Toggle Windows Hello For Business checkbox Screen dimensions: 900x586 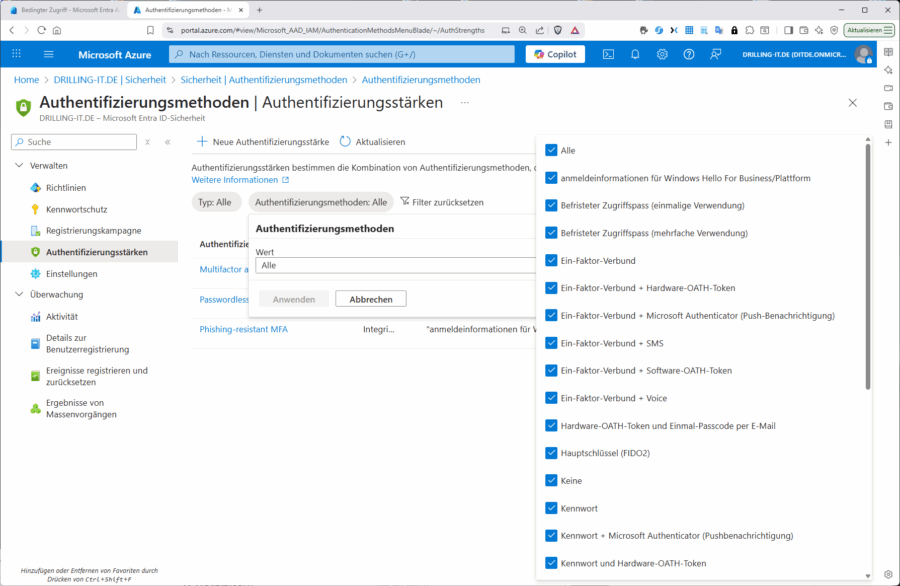tap(551, 178)
